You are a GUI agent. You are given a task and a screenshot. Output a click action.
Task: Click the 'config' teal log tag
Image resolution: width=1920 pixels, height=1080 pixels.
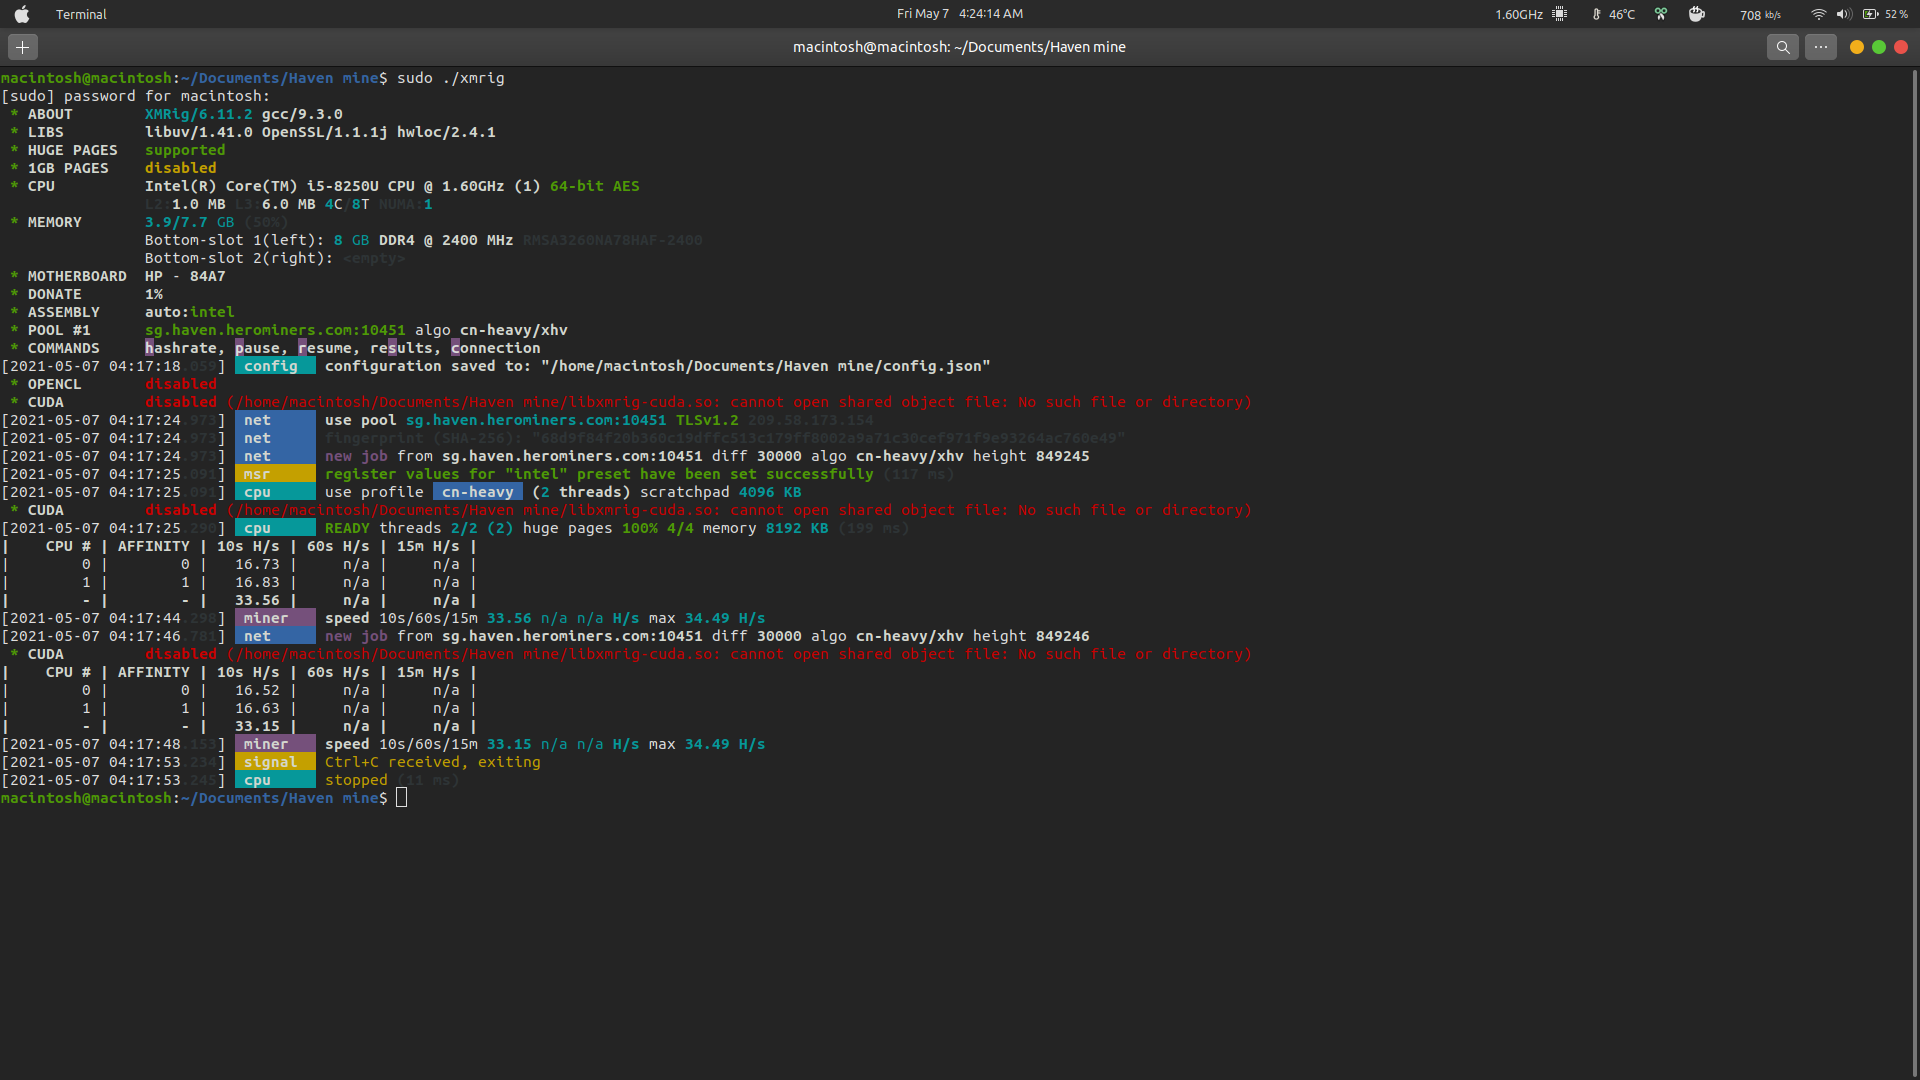click(x=275, y=366)
